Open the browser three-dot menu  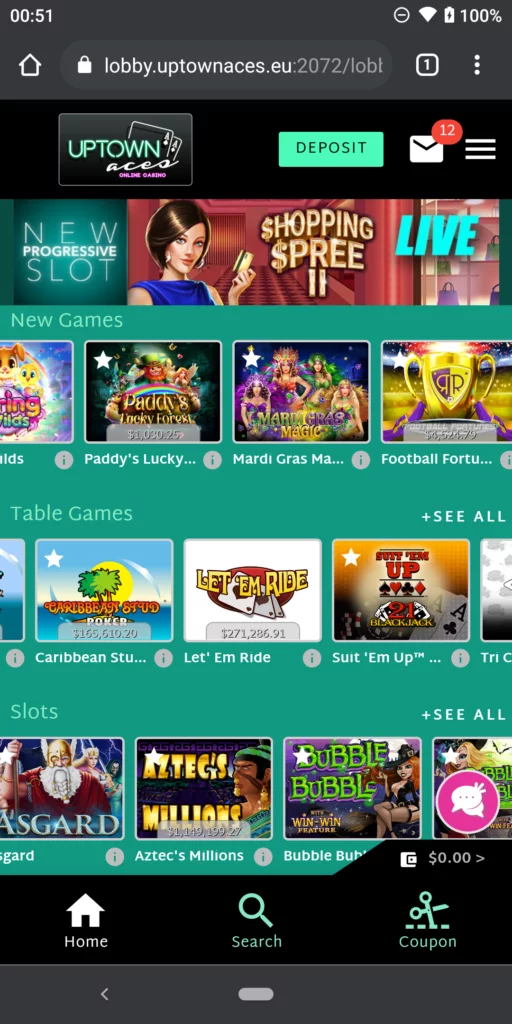click(477, 65)
